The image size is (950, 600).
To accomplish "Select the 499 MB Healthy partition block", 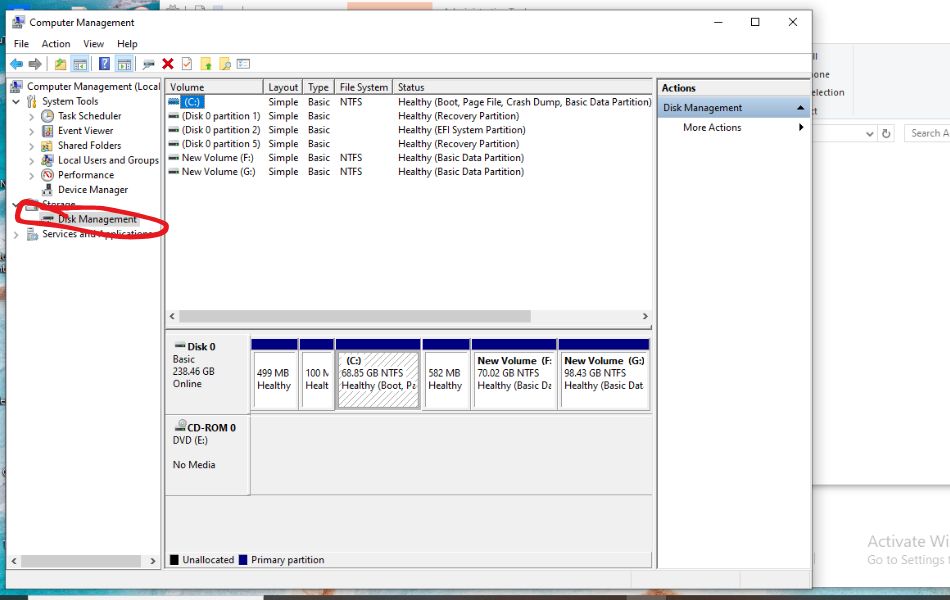I will click(x=274, y=375).
